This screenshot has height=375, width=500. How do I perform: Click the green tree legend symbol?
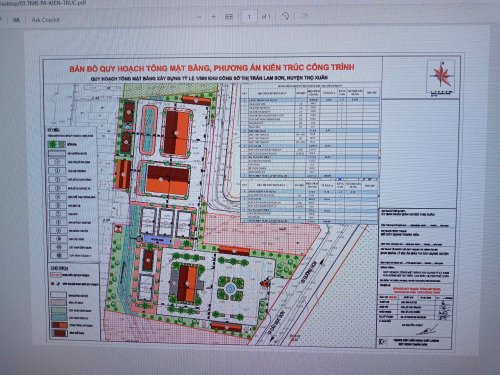pyautogui.click(x=56, y=144)
